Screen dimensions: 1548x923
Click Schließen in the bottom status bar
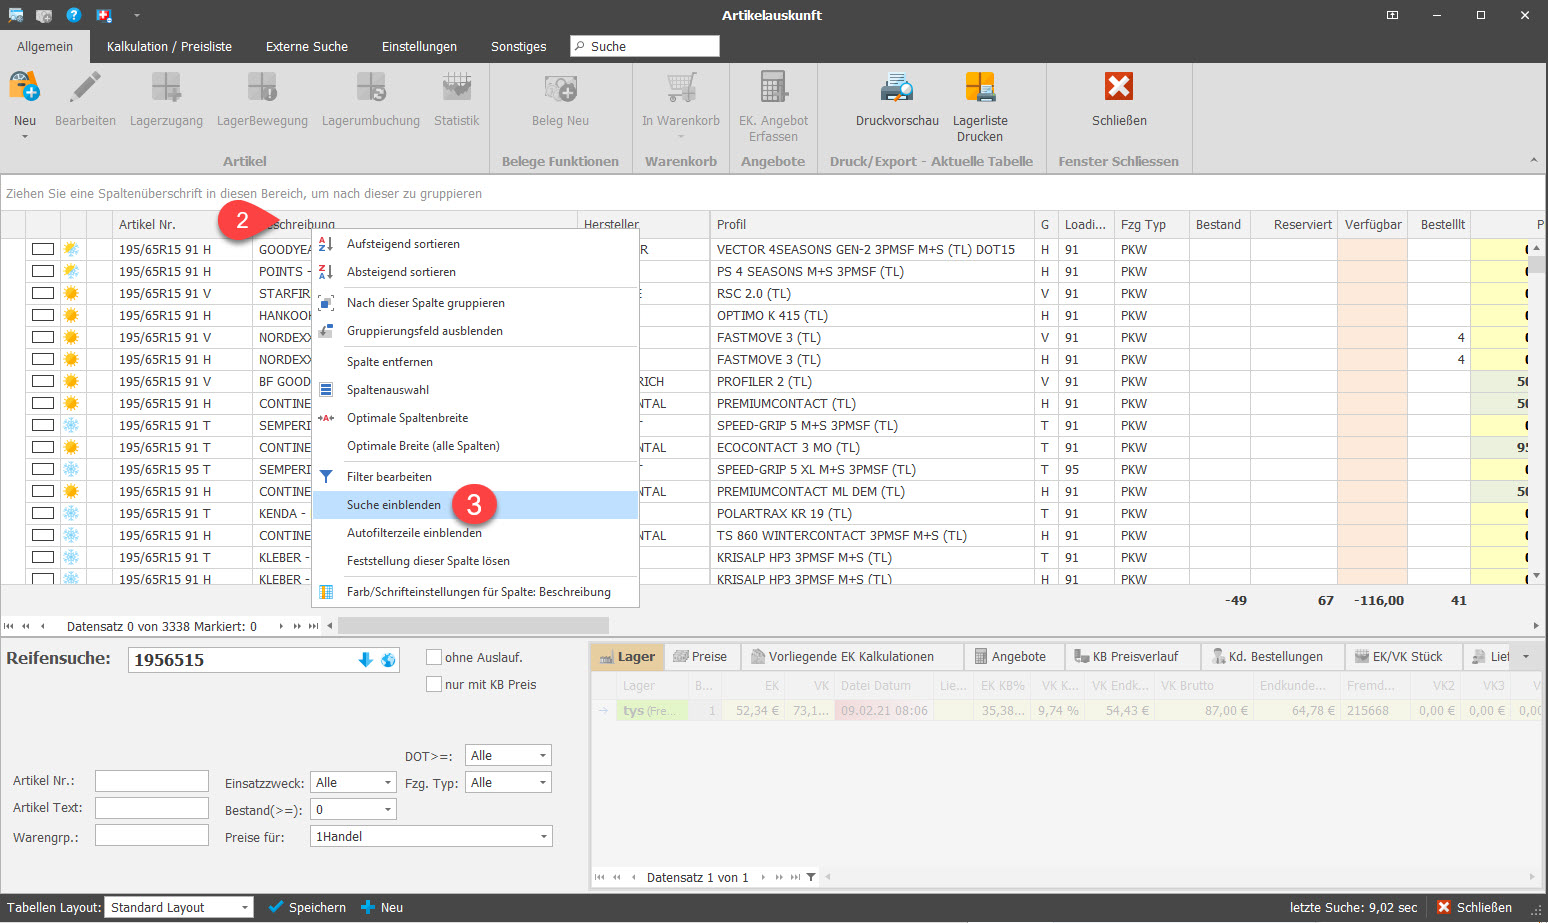(1475, 907)
